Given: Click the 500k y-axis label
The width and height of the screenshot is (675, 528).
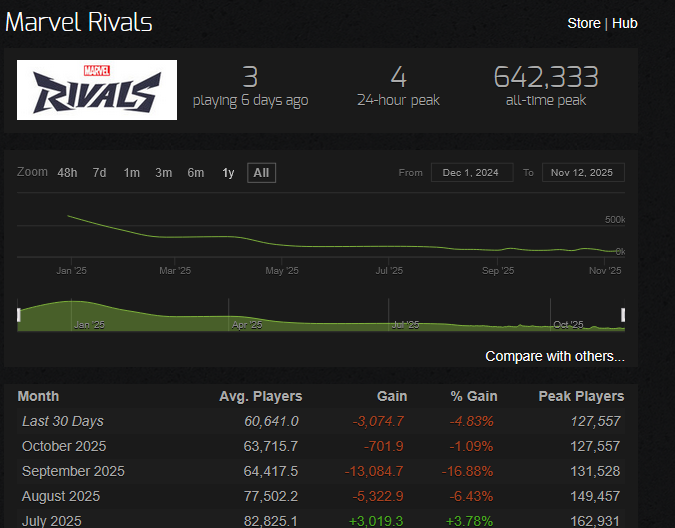Looking at the screenshot, I should point(615,219).
